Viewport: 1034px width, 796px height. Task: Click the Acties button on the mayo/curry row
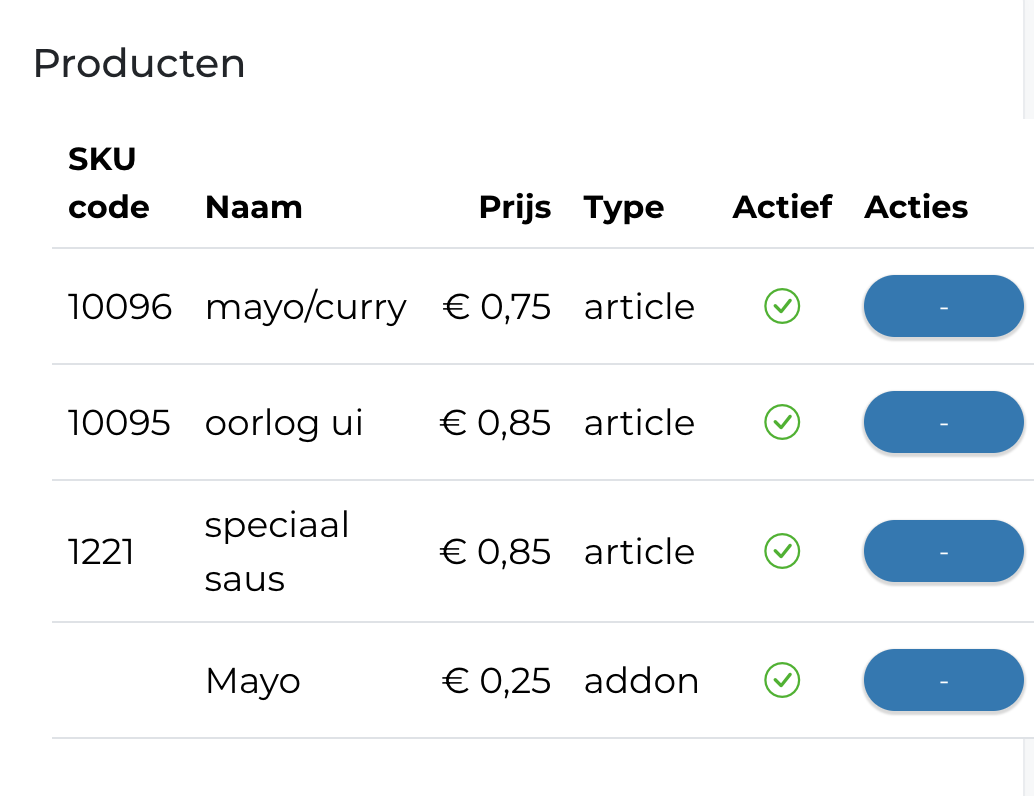943,307
